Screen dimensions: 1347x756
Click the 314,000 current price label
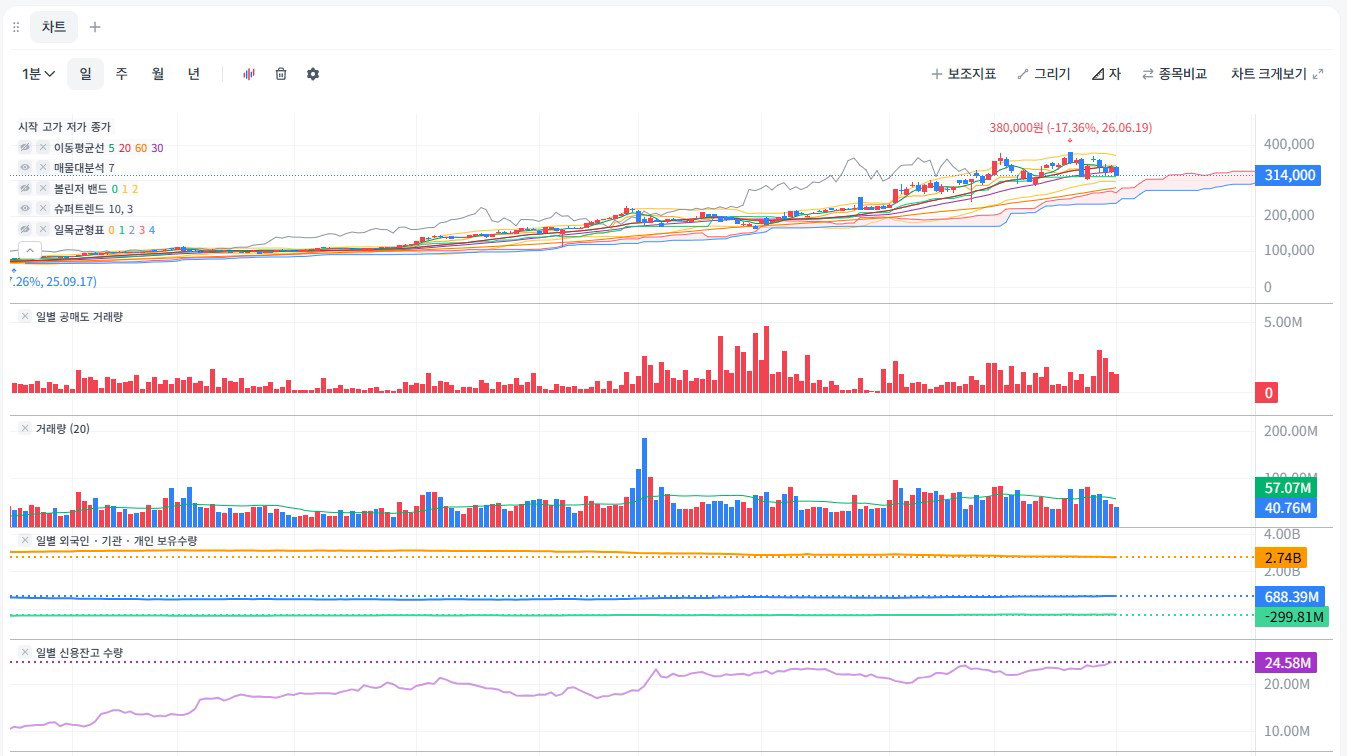click(x=1290, y=175)
